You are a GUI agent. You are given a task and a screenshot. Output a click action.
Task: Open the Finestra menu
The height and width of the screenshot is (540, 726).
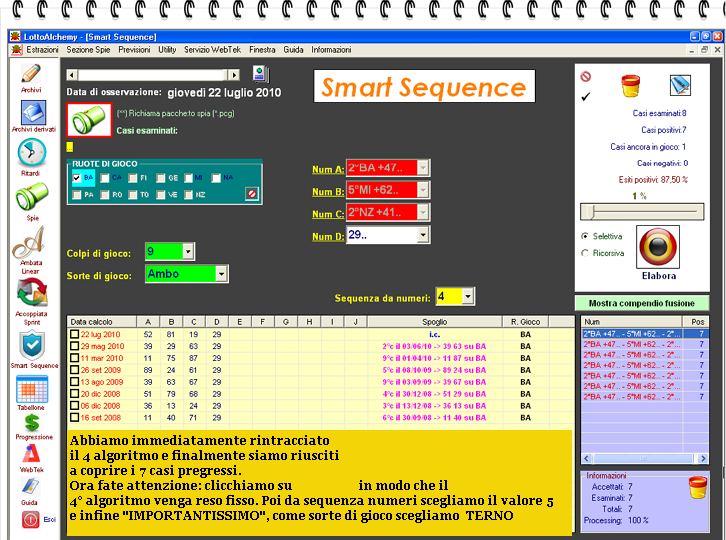coord(262,50)
